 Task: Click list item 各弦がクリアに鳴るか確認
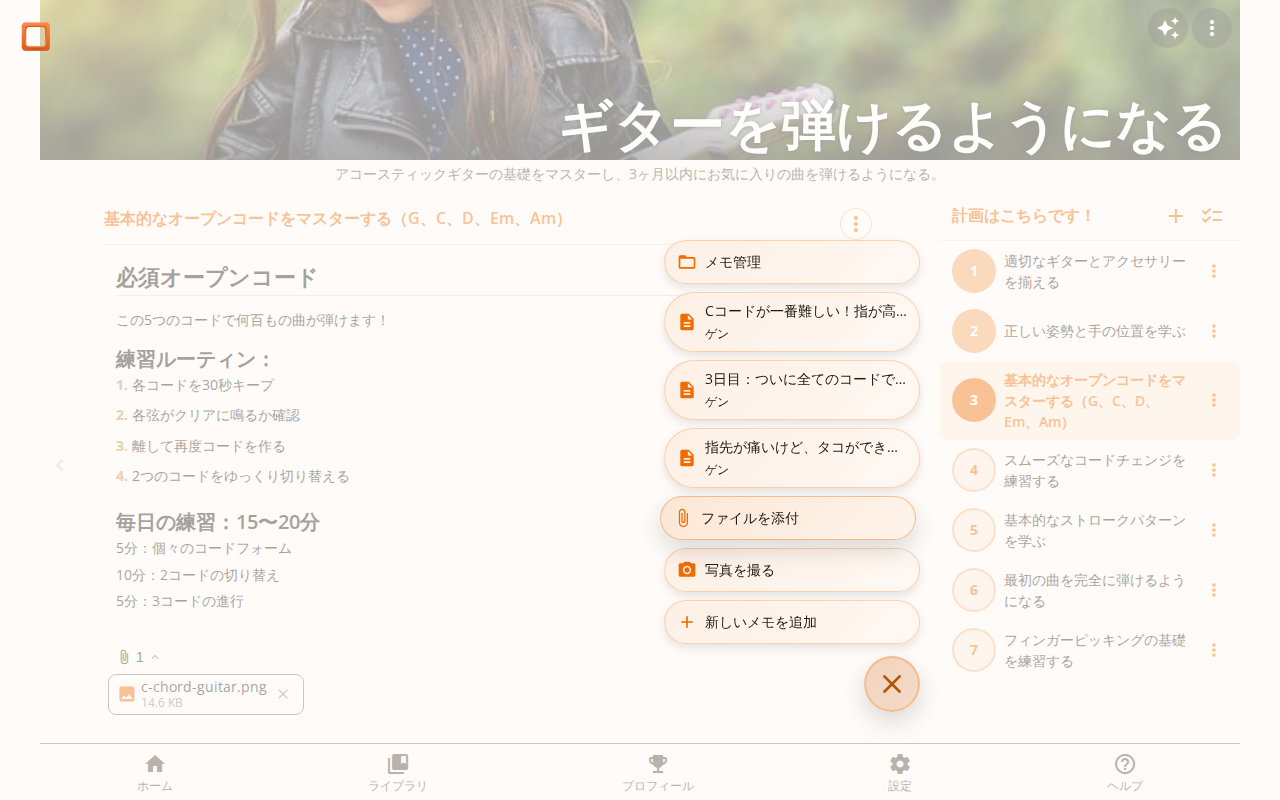point(216,415)
